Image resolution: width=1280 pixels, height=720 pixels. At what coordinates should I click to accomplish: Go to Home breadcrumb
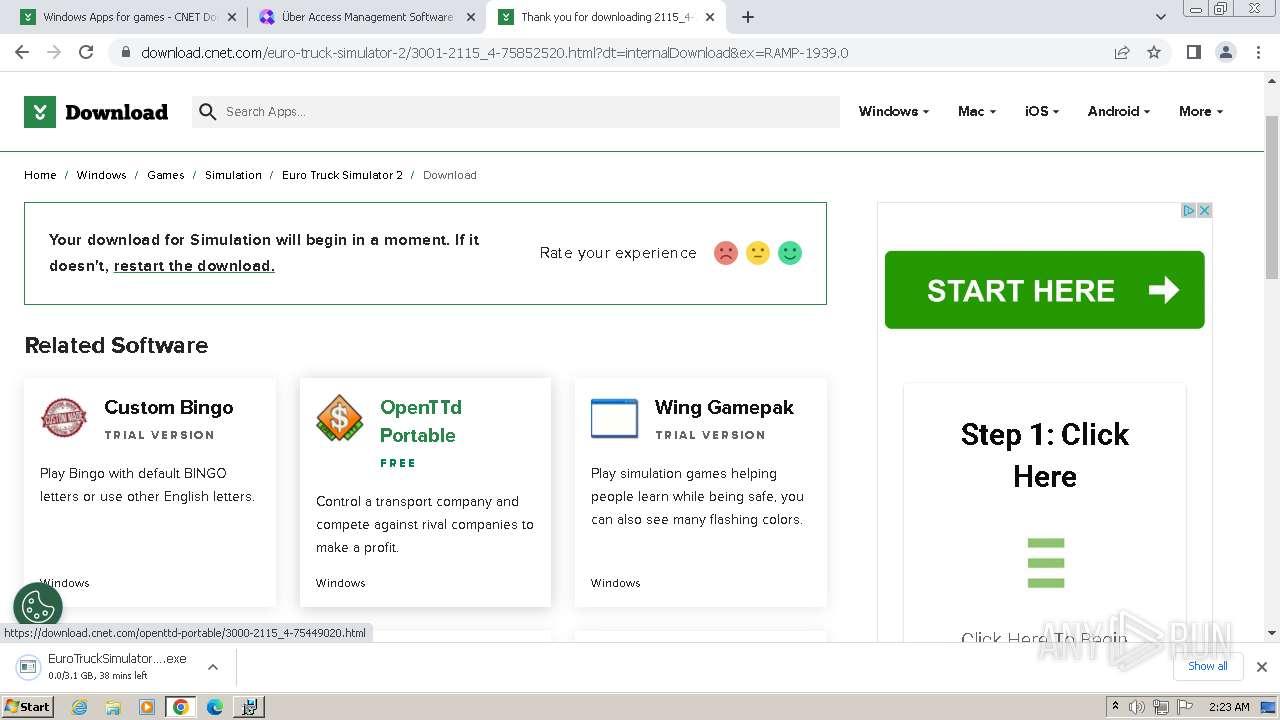(x=40, y=175)
